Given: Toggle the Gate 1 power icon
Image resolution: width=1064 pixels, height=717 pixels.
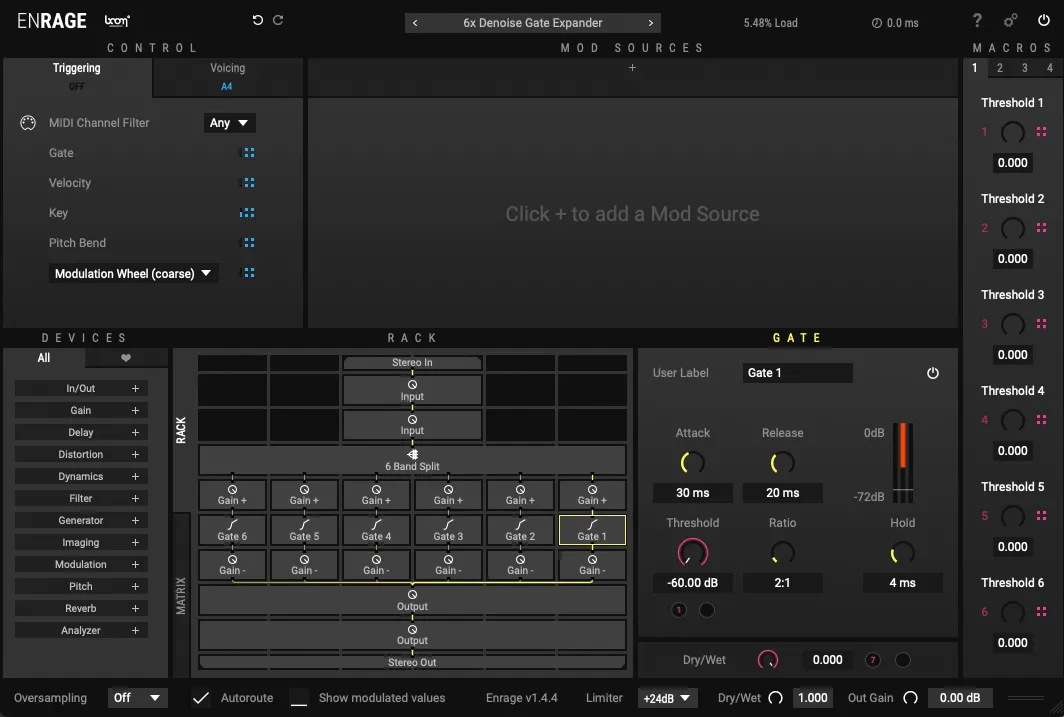Looking at the screenshot, I should click(x=933, y=373).
